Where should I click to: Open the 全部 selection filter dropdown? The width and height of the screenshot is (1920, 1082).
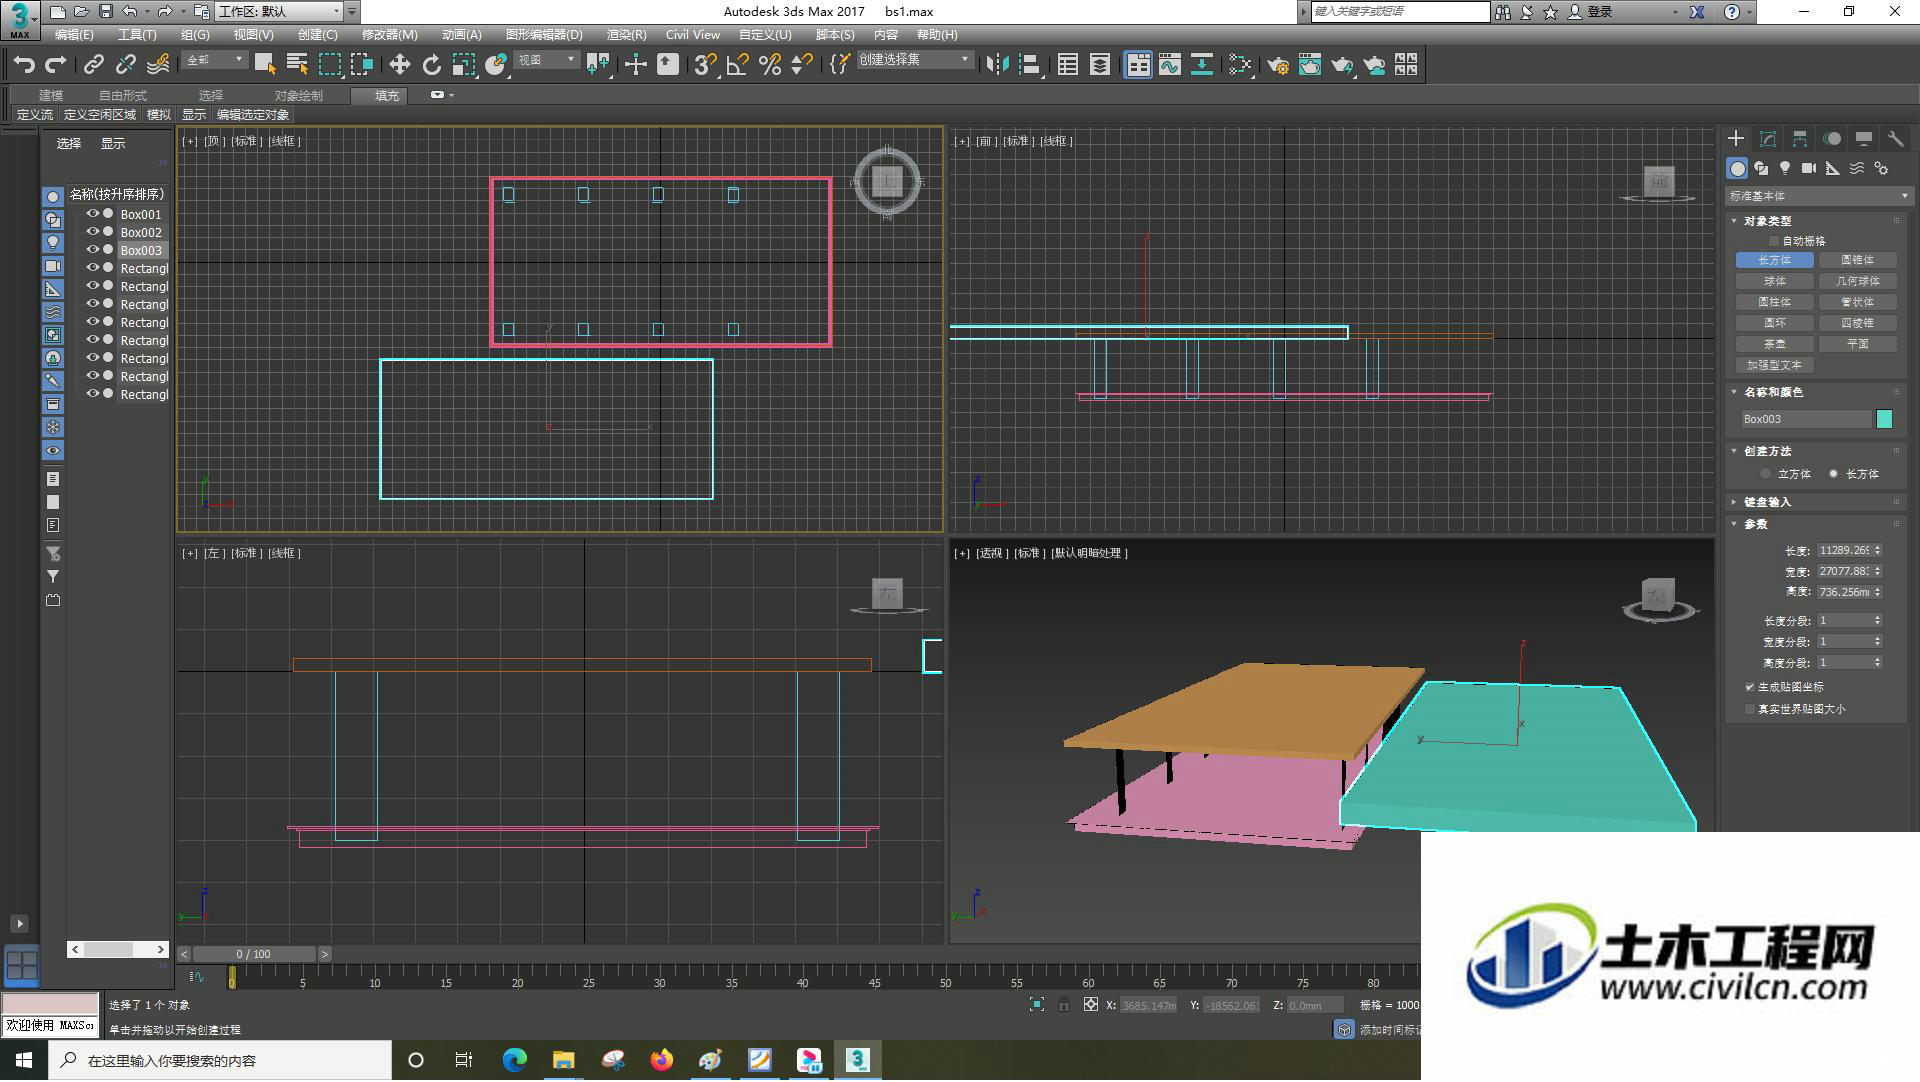click(x=215, y=60)
